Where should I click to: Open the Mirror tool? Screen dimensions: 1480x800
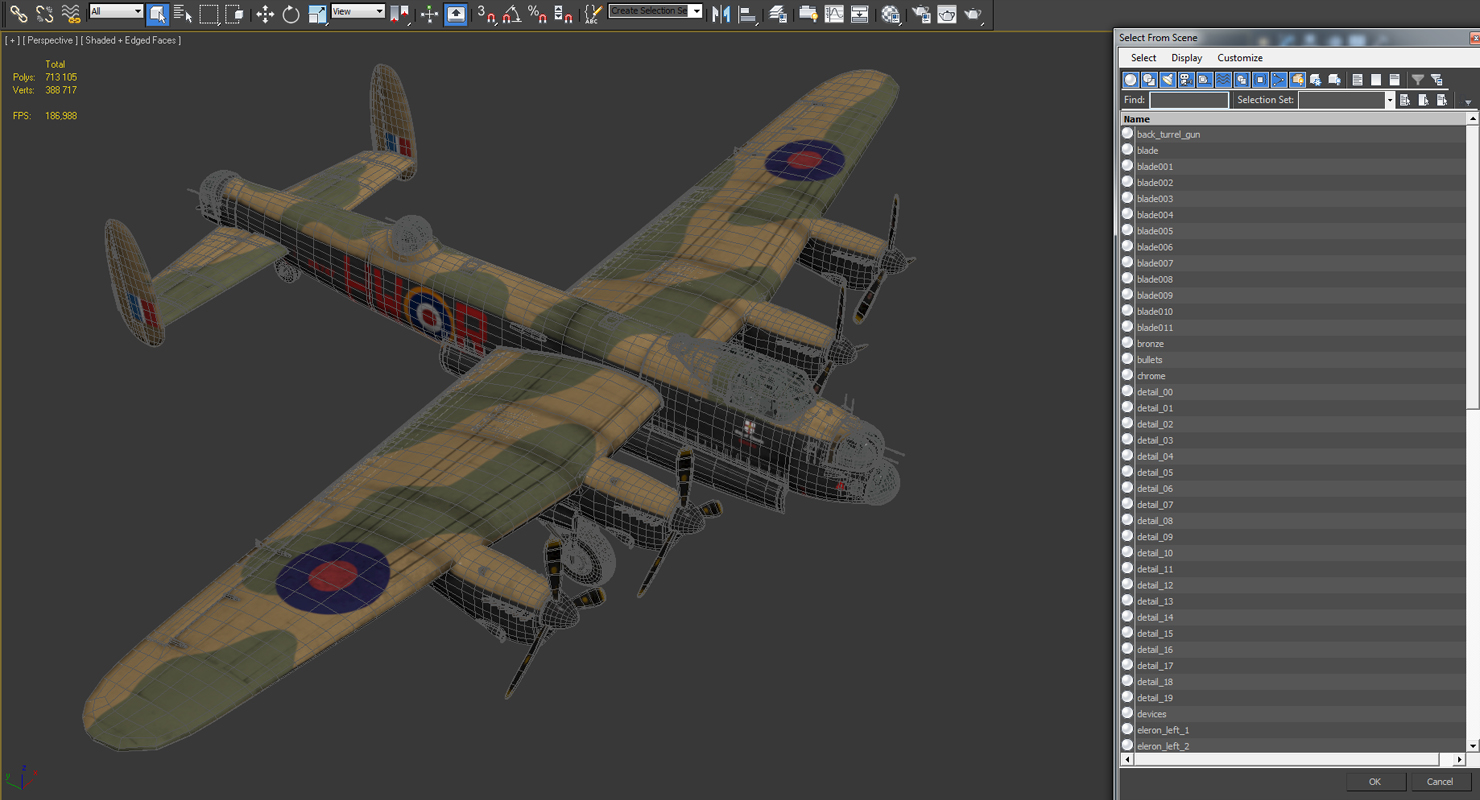(x=721, y=14)
